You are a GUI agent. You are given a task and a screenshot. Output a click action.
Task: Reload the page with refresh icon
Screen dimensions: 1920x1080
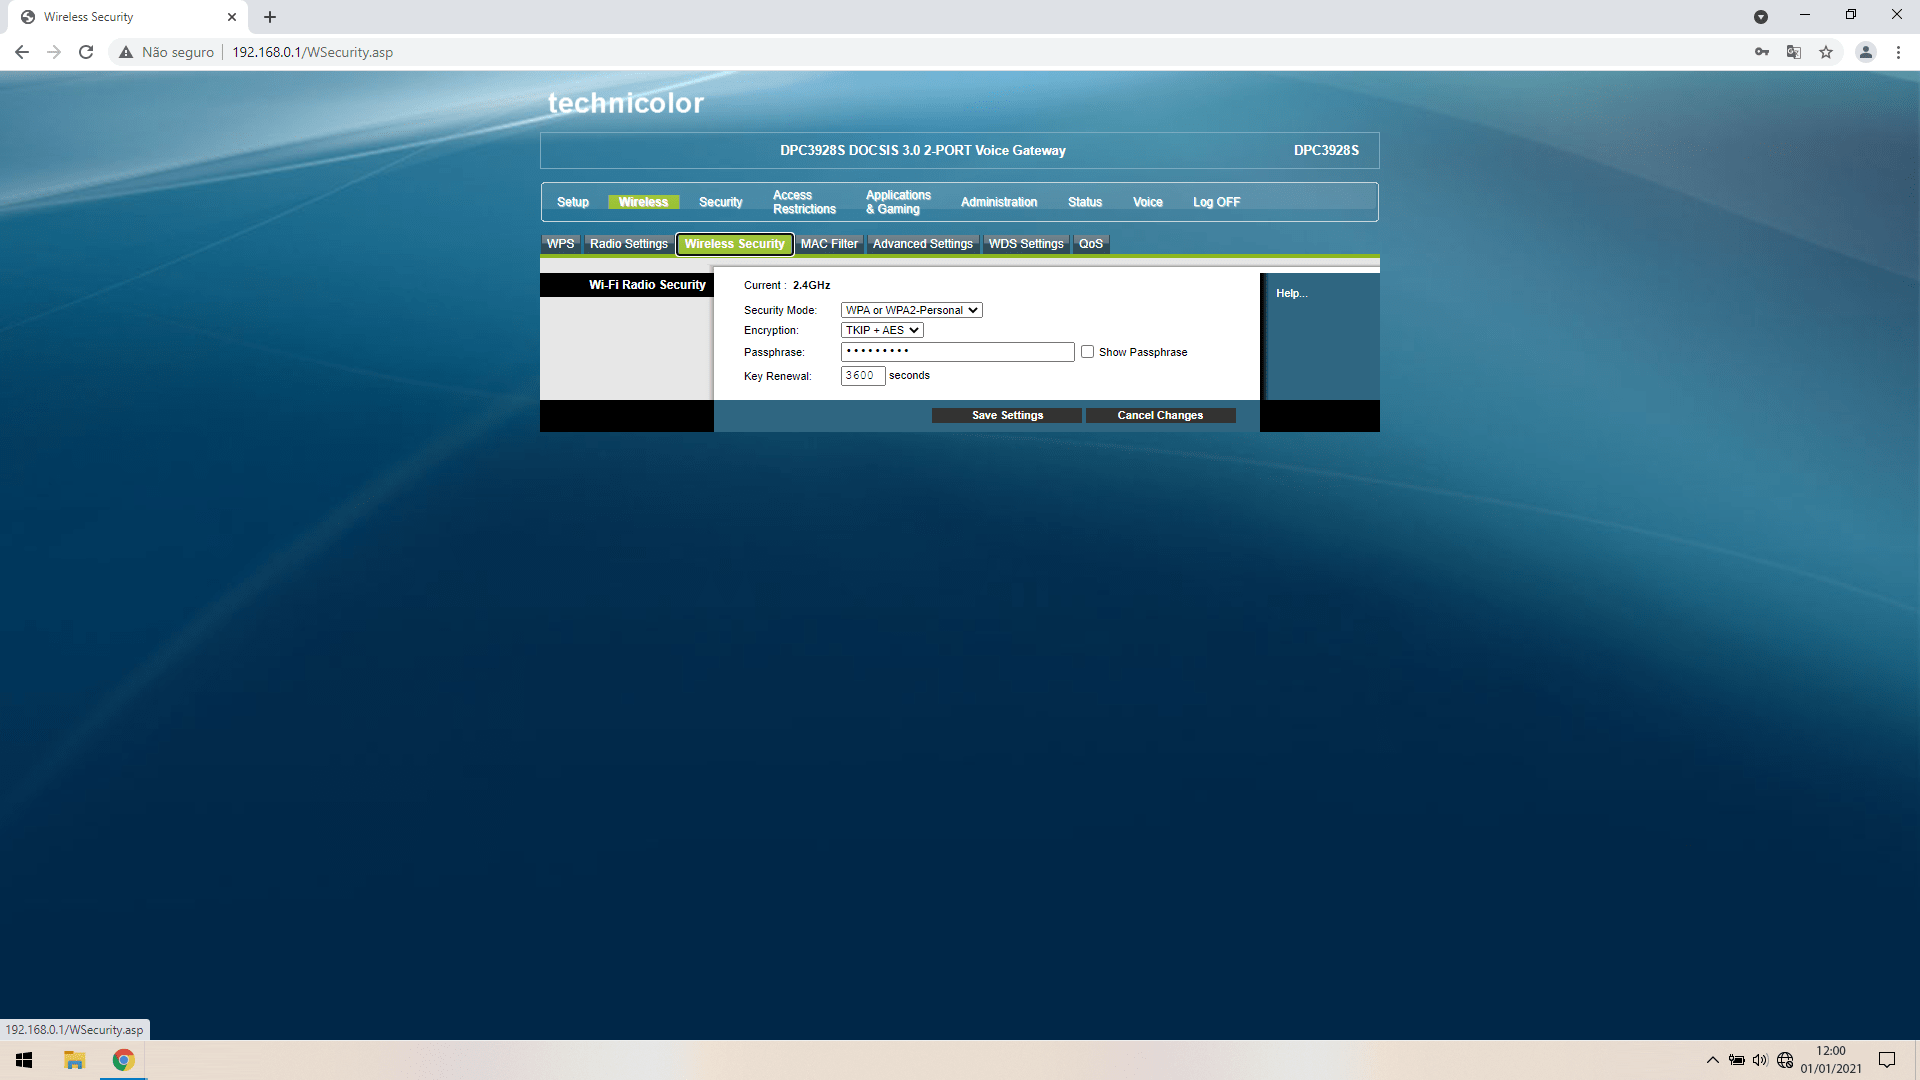click(86, 52)
